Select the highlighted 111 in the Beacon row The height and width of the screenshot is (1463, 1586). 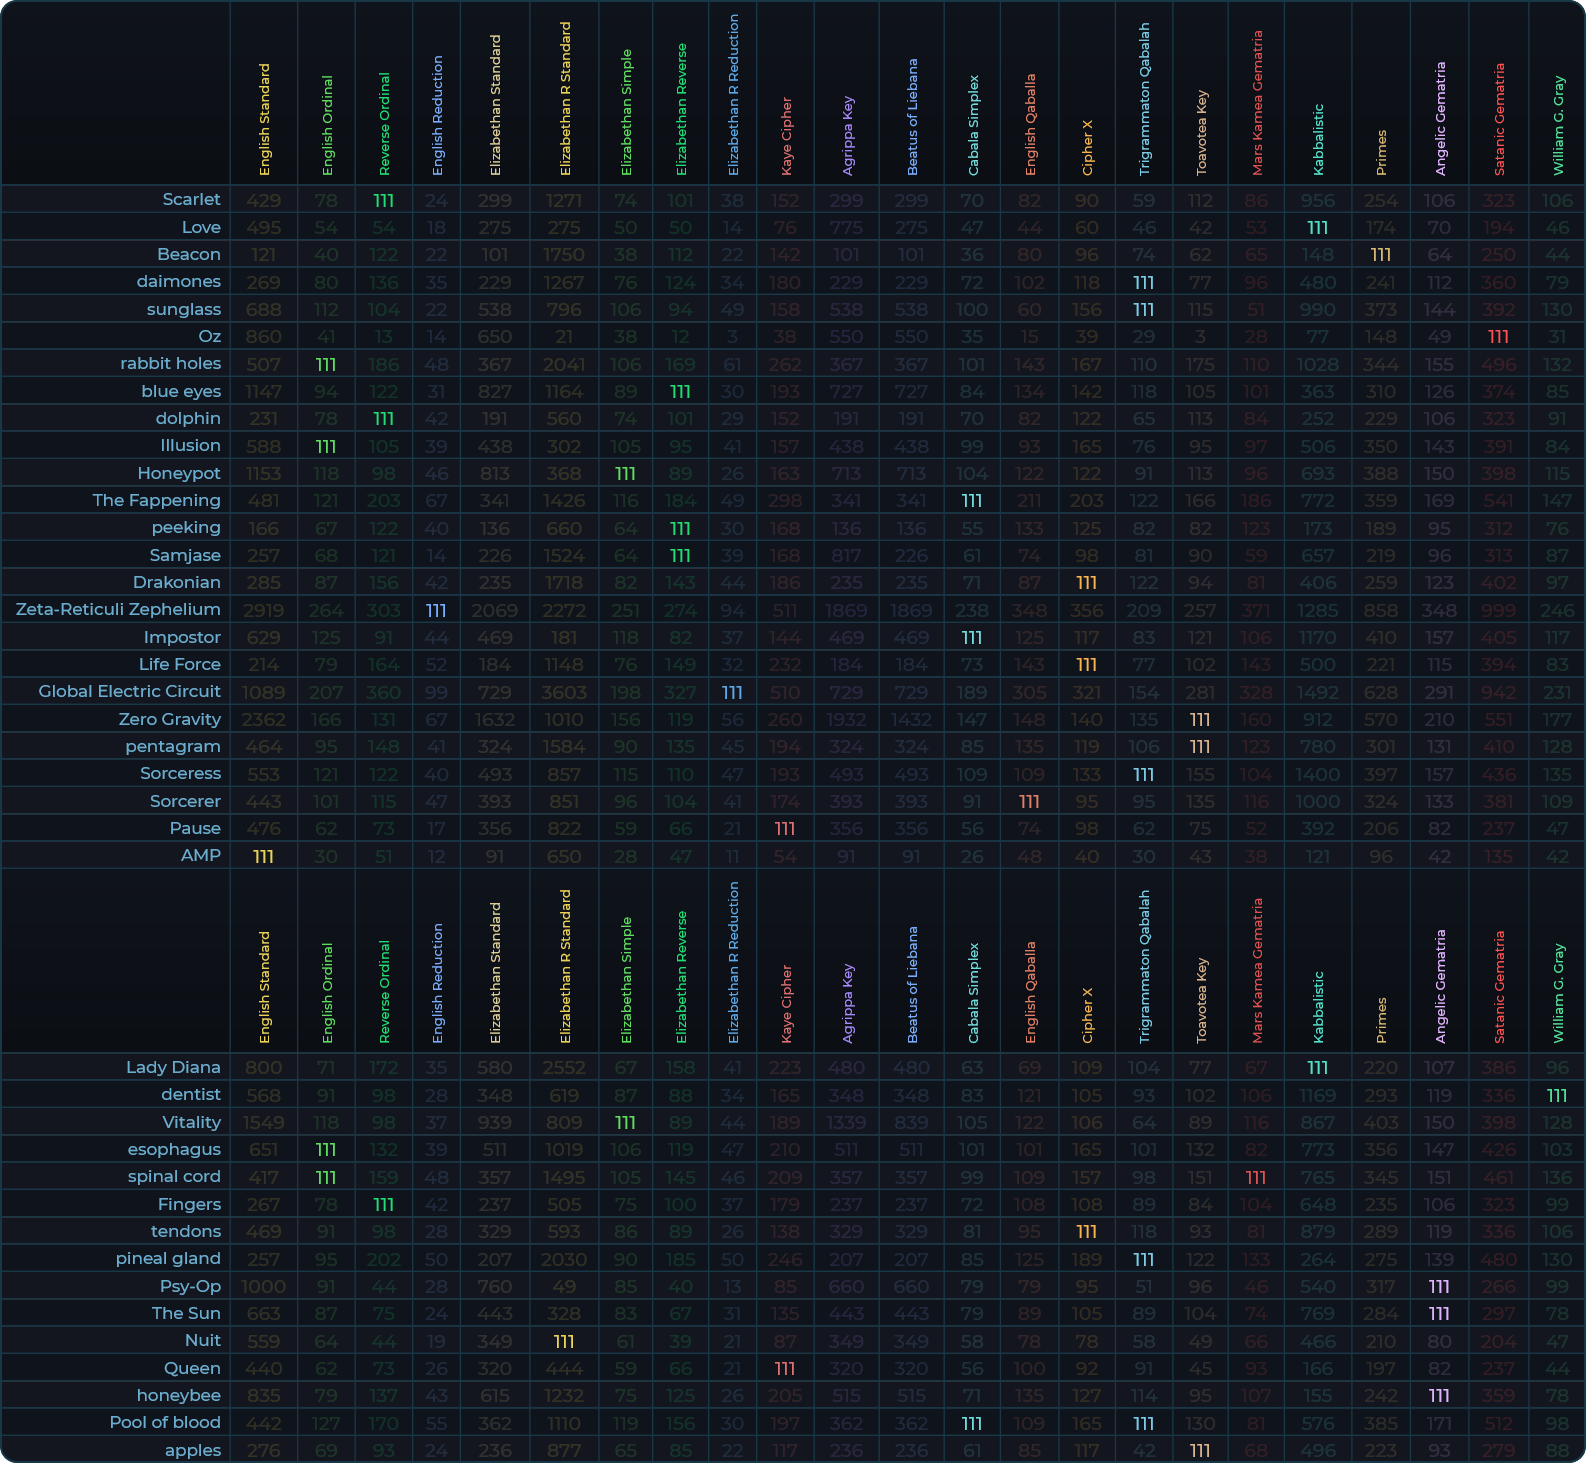1380,255
